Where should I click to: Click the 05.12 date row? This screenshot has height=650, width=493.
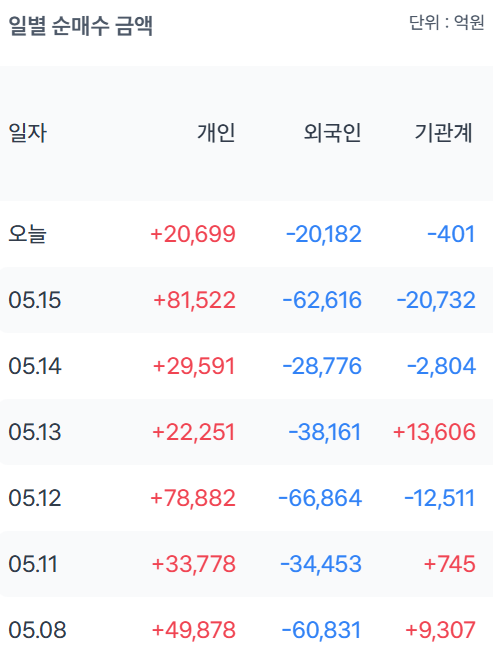tap(246, 497)
